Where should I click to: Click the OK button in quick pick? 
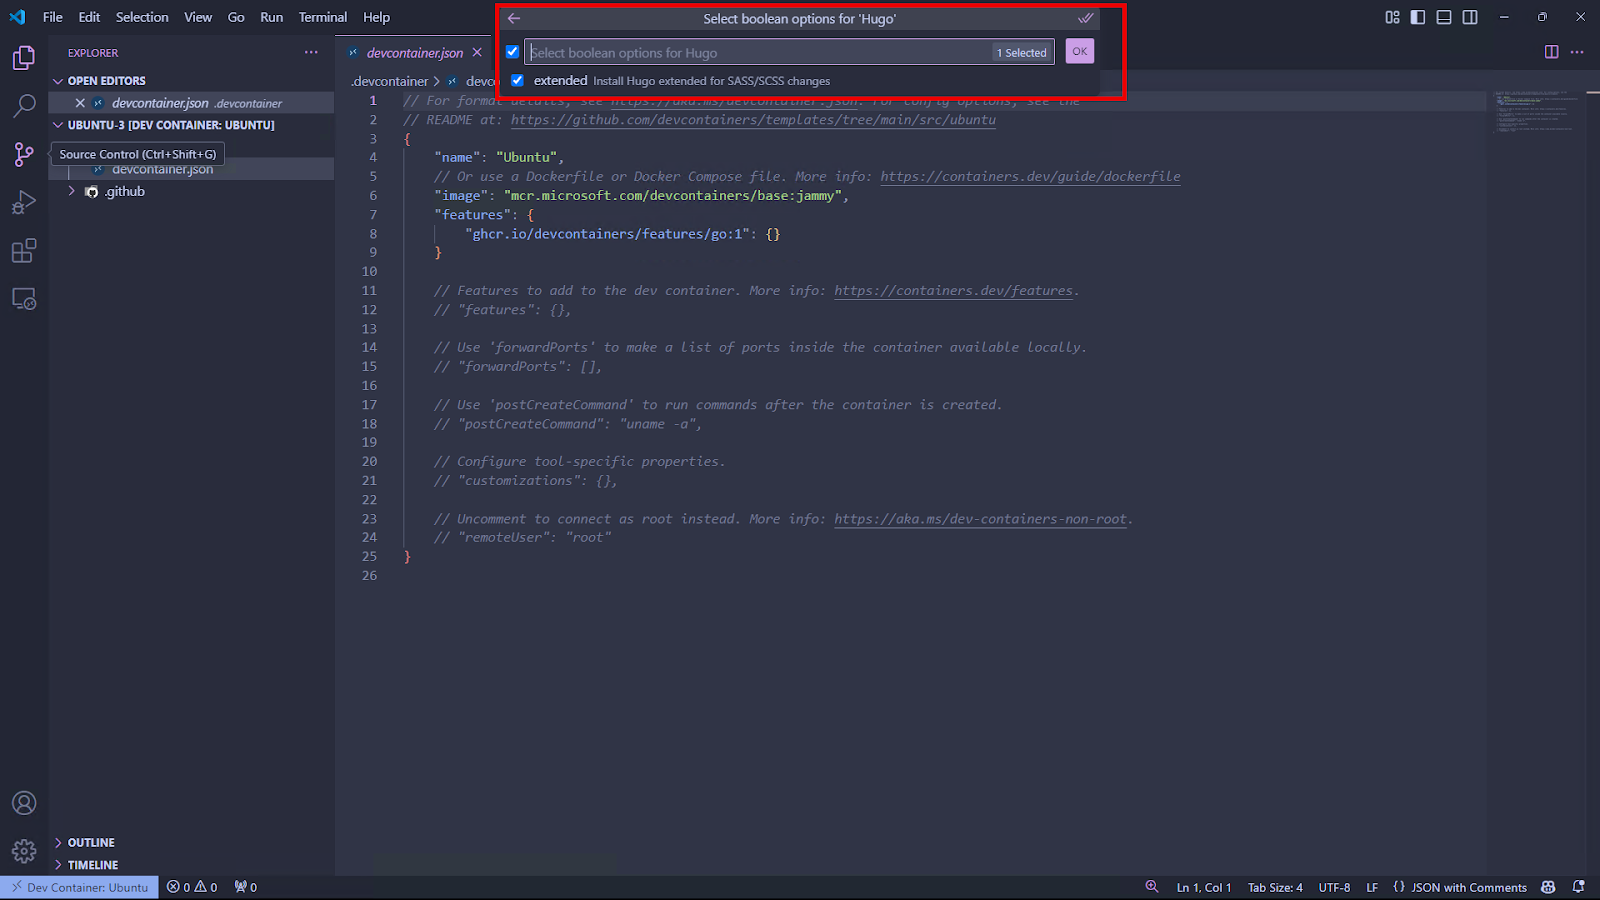pyautogui.click(x=1080, y=52)
